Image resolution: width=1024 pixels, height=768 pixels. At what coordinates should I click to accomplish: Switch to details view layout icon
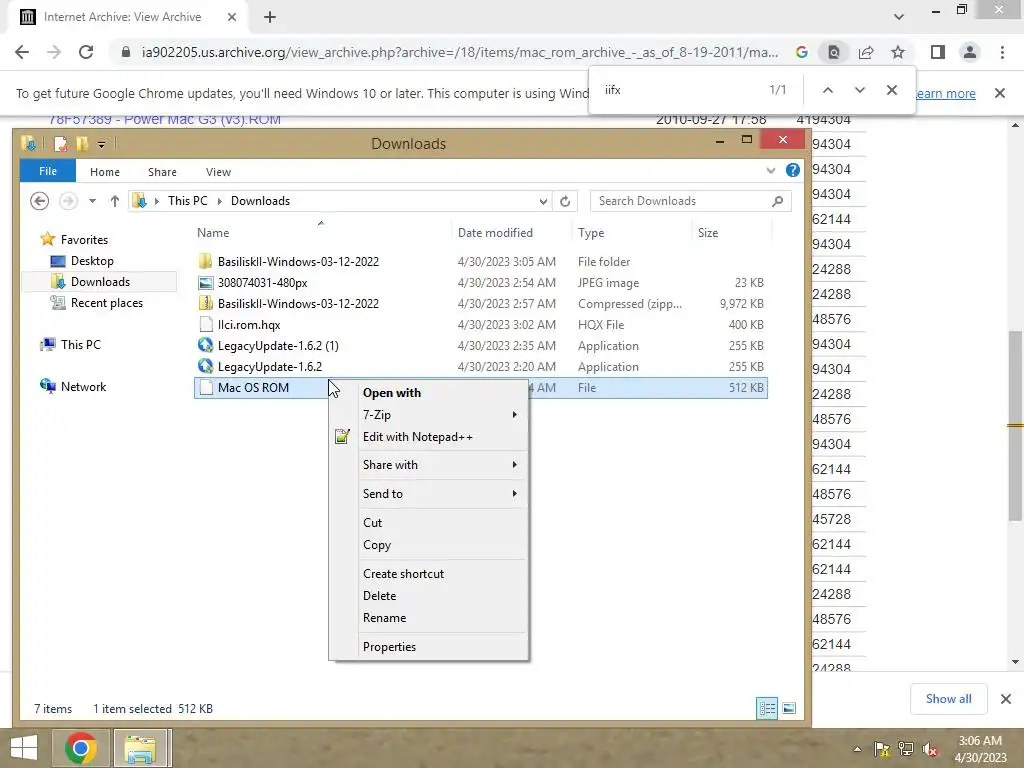767,709
